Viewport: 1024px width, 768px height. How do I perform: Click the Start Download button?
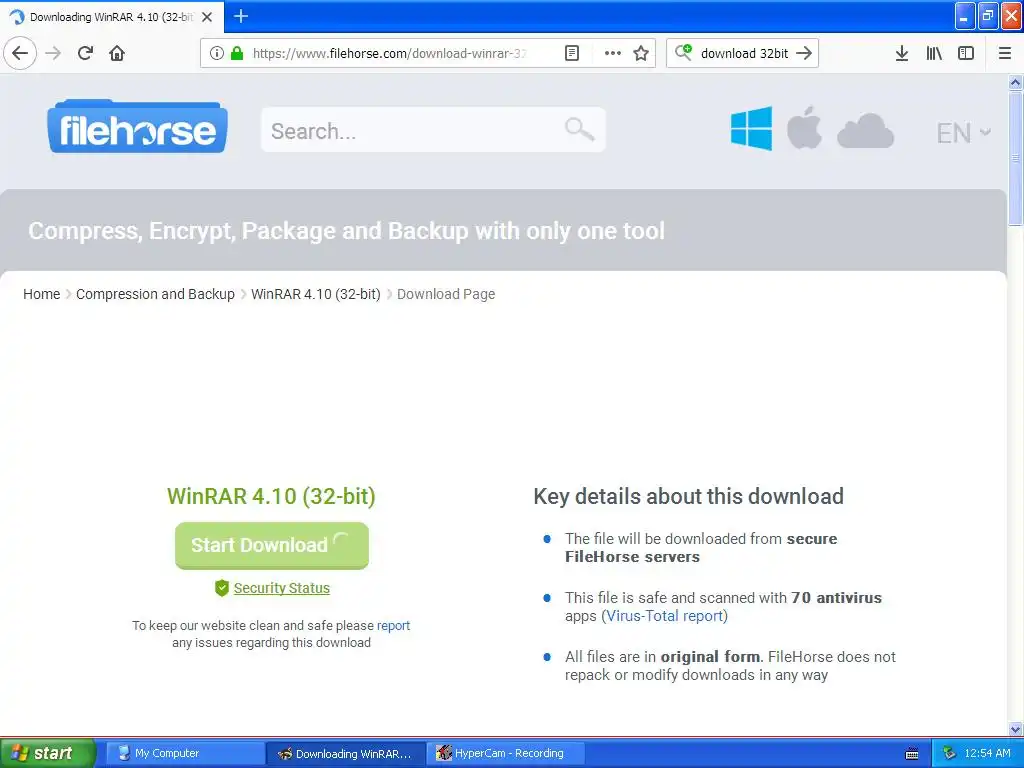click(x=272, y=545)
